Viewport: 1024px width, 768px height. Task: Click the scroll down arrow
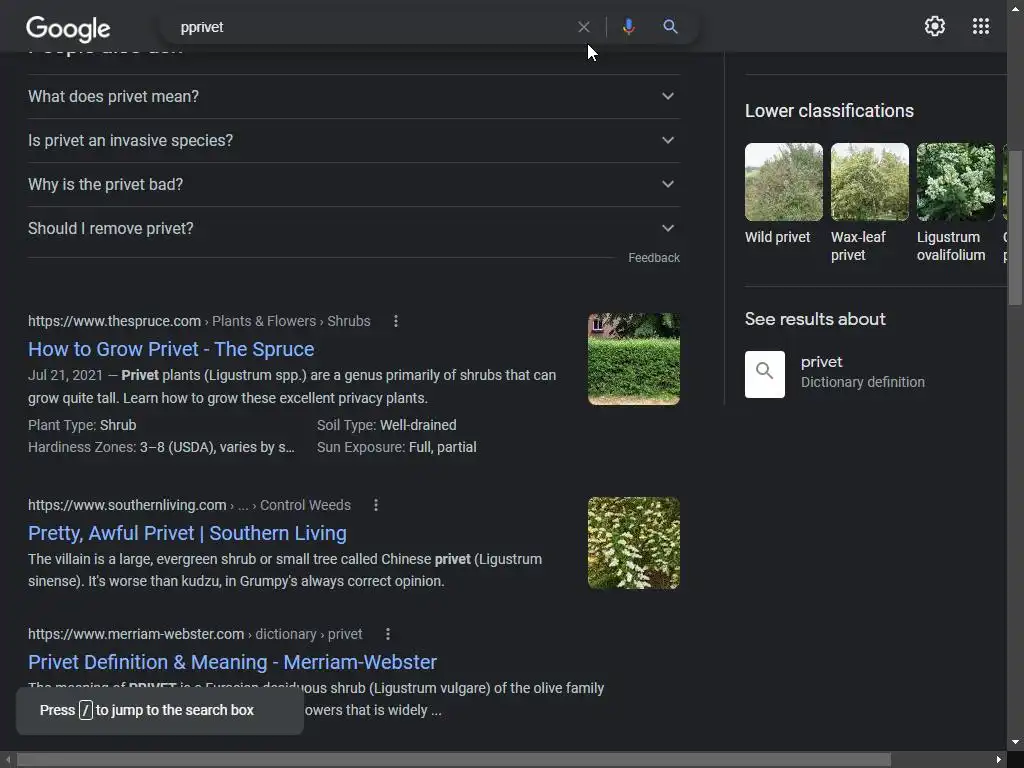click(1015, 742)
